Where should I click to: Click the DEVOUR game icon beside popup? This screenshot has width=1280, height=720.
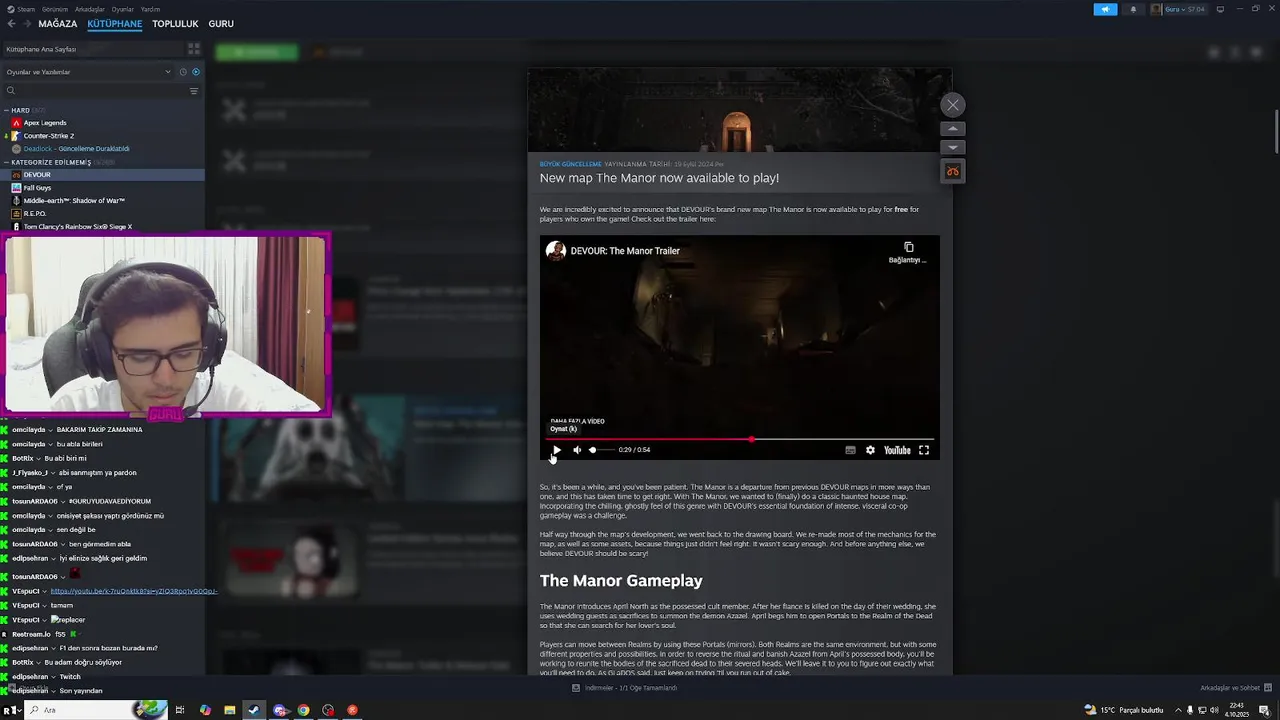pos(952,171)
